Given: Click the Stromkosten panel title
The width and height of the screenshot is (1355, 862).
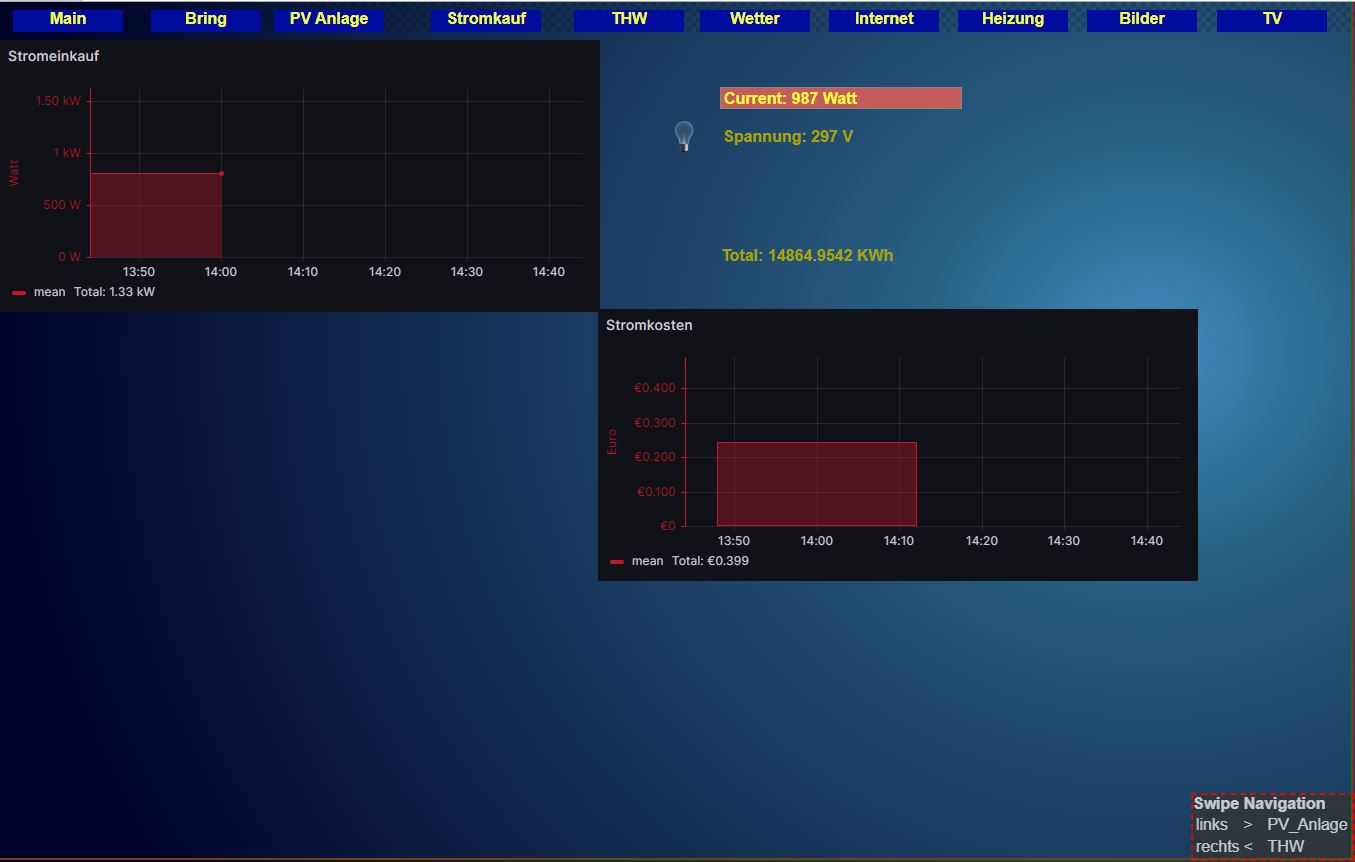Looking at the screenshot, I should [649, 326].
